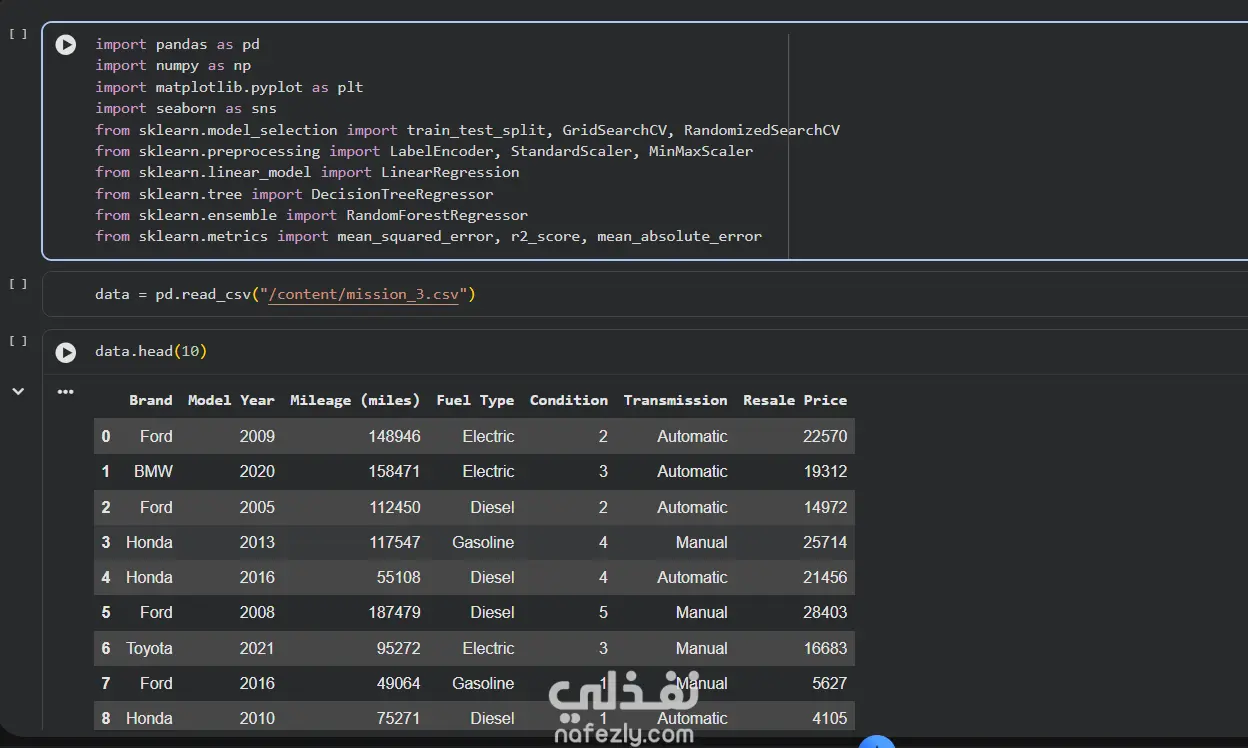The width and height of the screenshot is (1248, 748).
Task: Select model year 2013 cell
Action: (257, 542)
